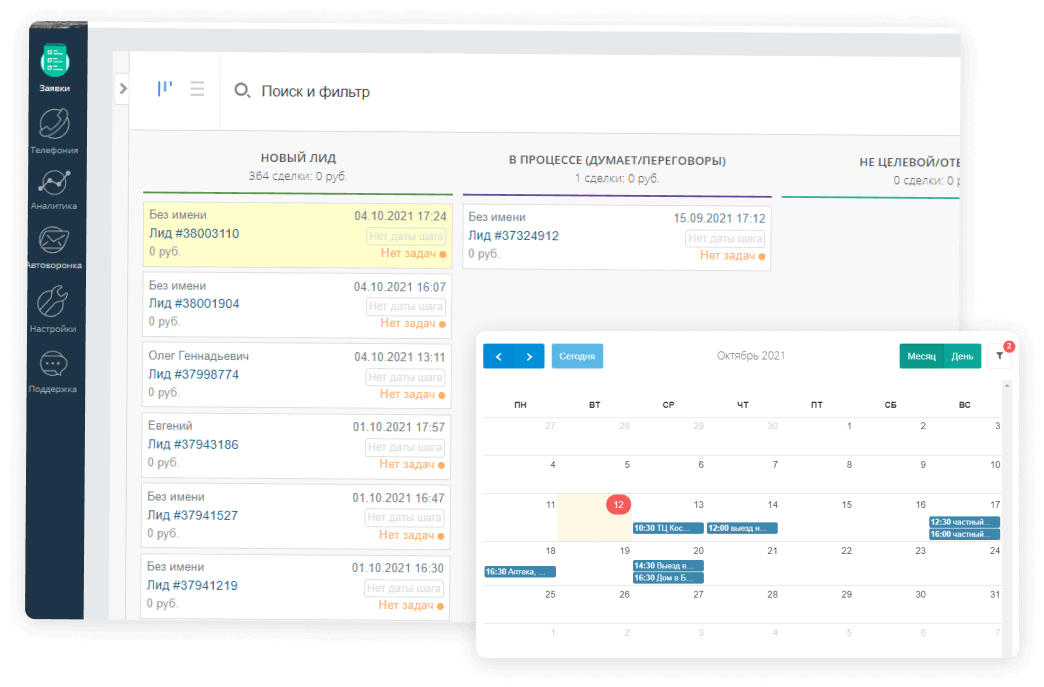1044x687 pixels.
Task: Open the Телефония sidebar section
Action: click(54, 131)
